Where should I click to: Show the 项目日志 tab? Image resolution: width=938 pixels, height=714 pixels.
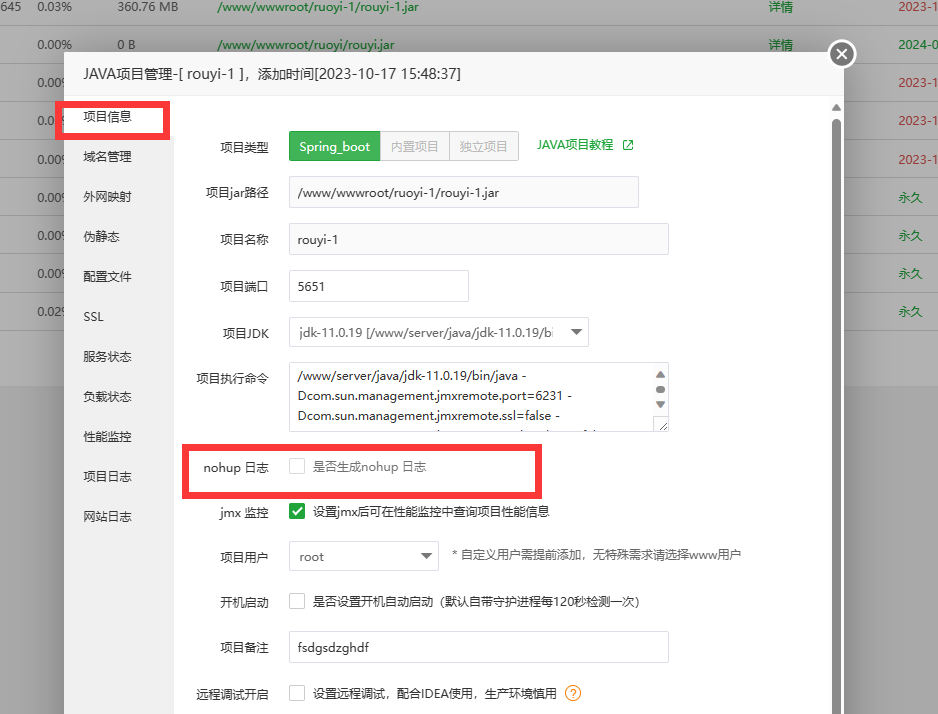(107, 477)
